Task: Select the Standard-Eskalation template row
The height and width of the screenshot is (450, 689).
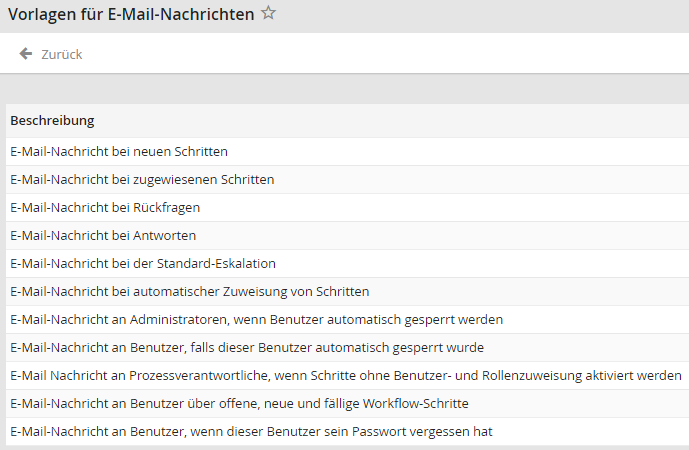Action: (143, 264)
